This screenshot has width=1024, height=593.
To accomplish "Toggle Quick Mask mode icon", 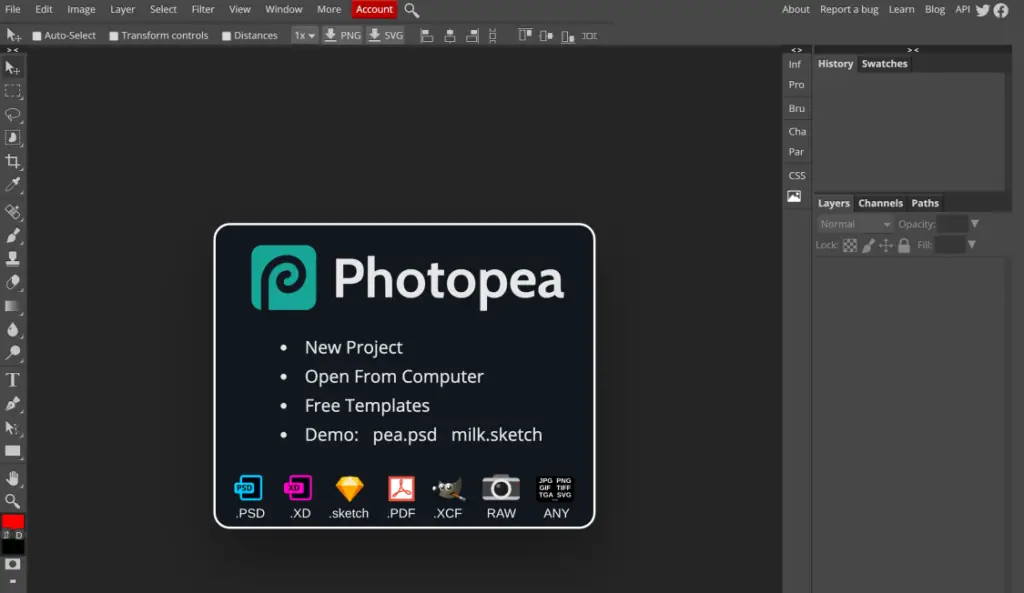I will click(12, 564).
